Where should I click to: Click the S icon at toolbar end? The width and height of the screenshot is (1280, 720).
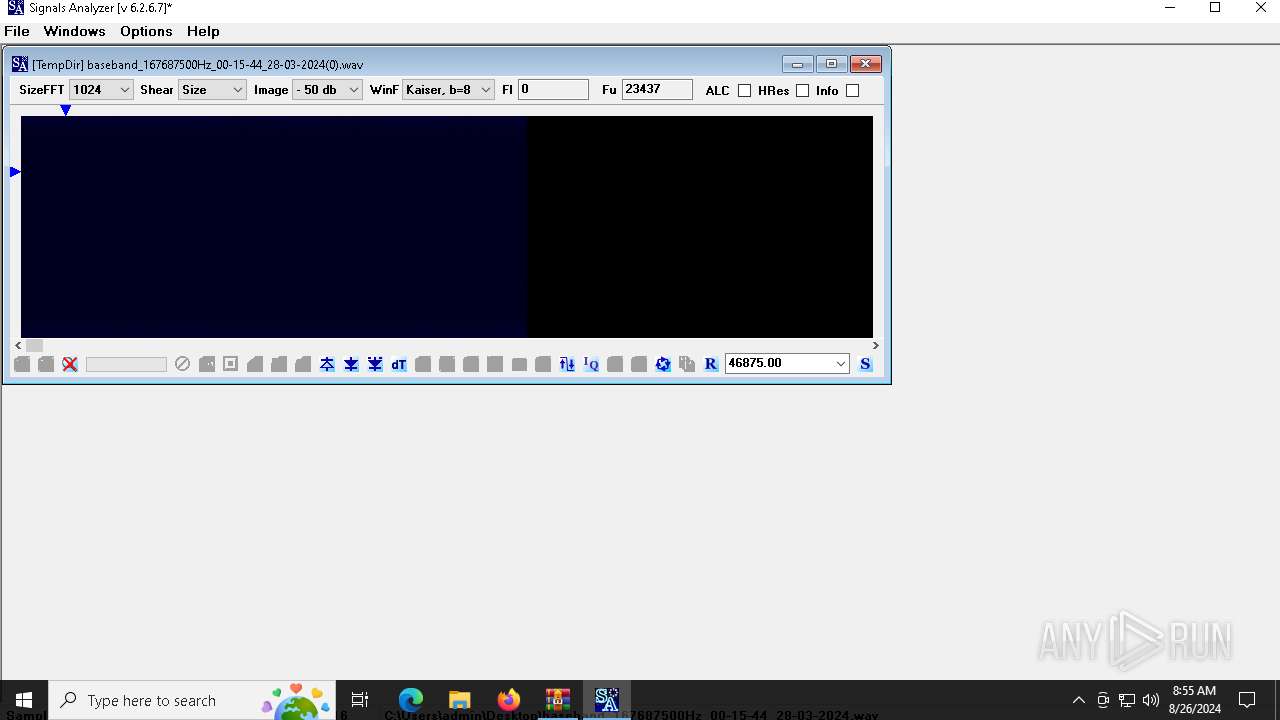866,364
